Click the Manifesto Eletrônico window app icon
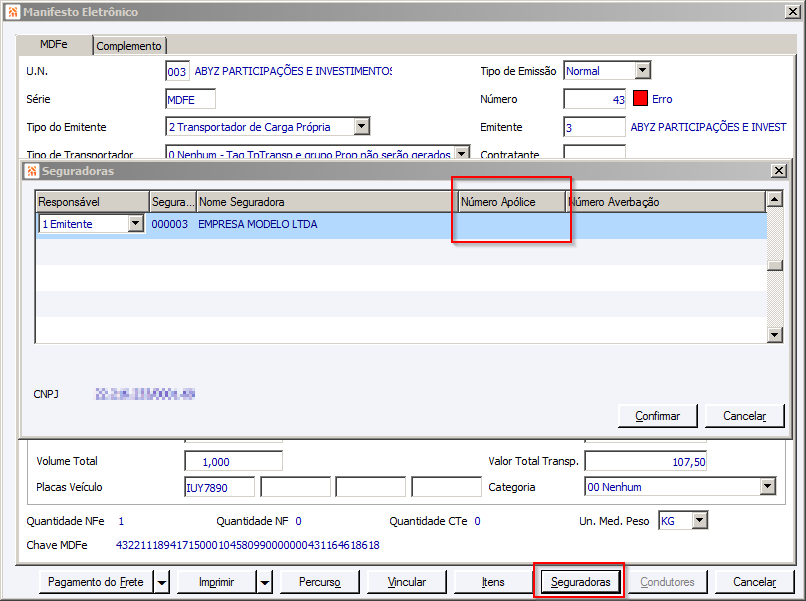 click(13, 11)
